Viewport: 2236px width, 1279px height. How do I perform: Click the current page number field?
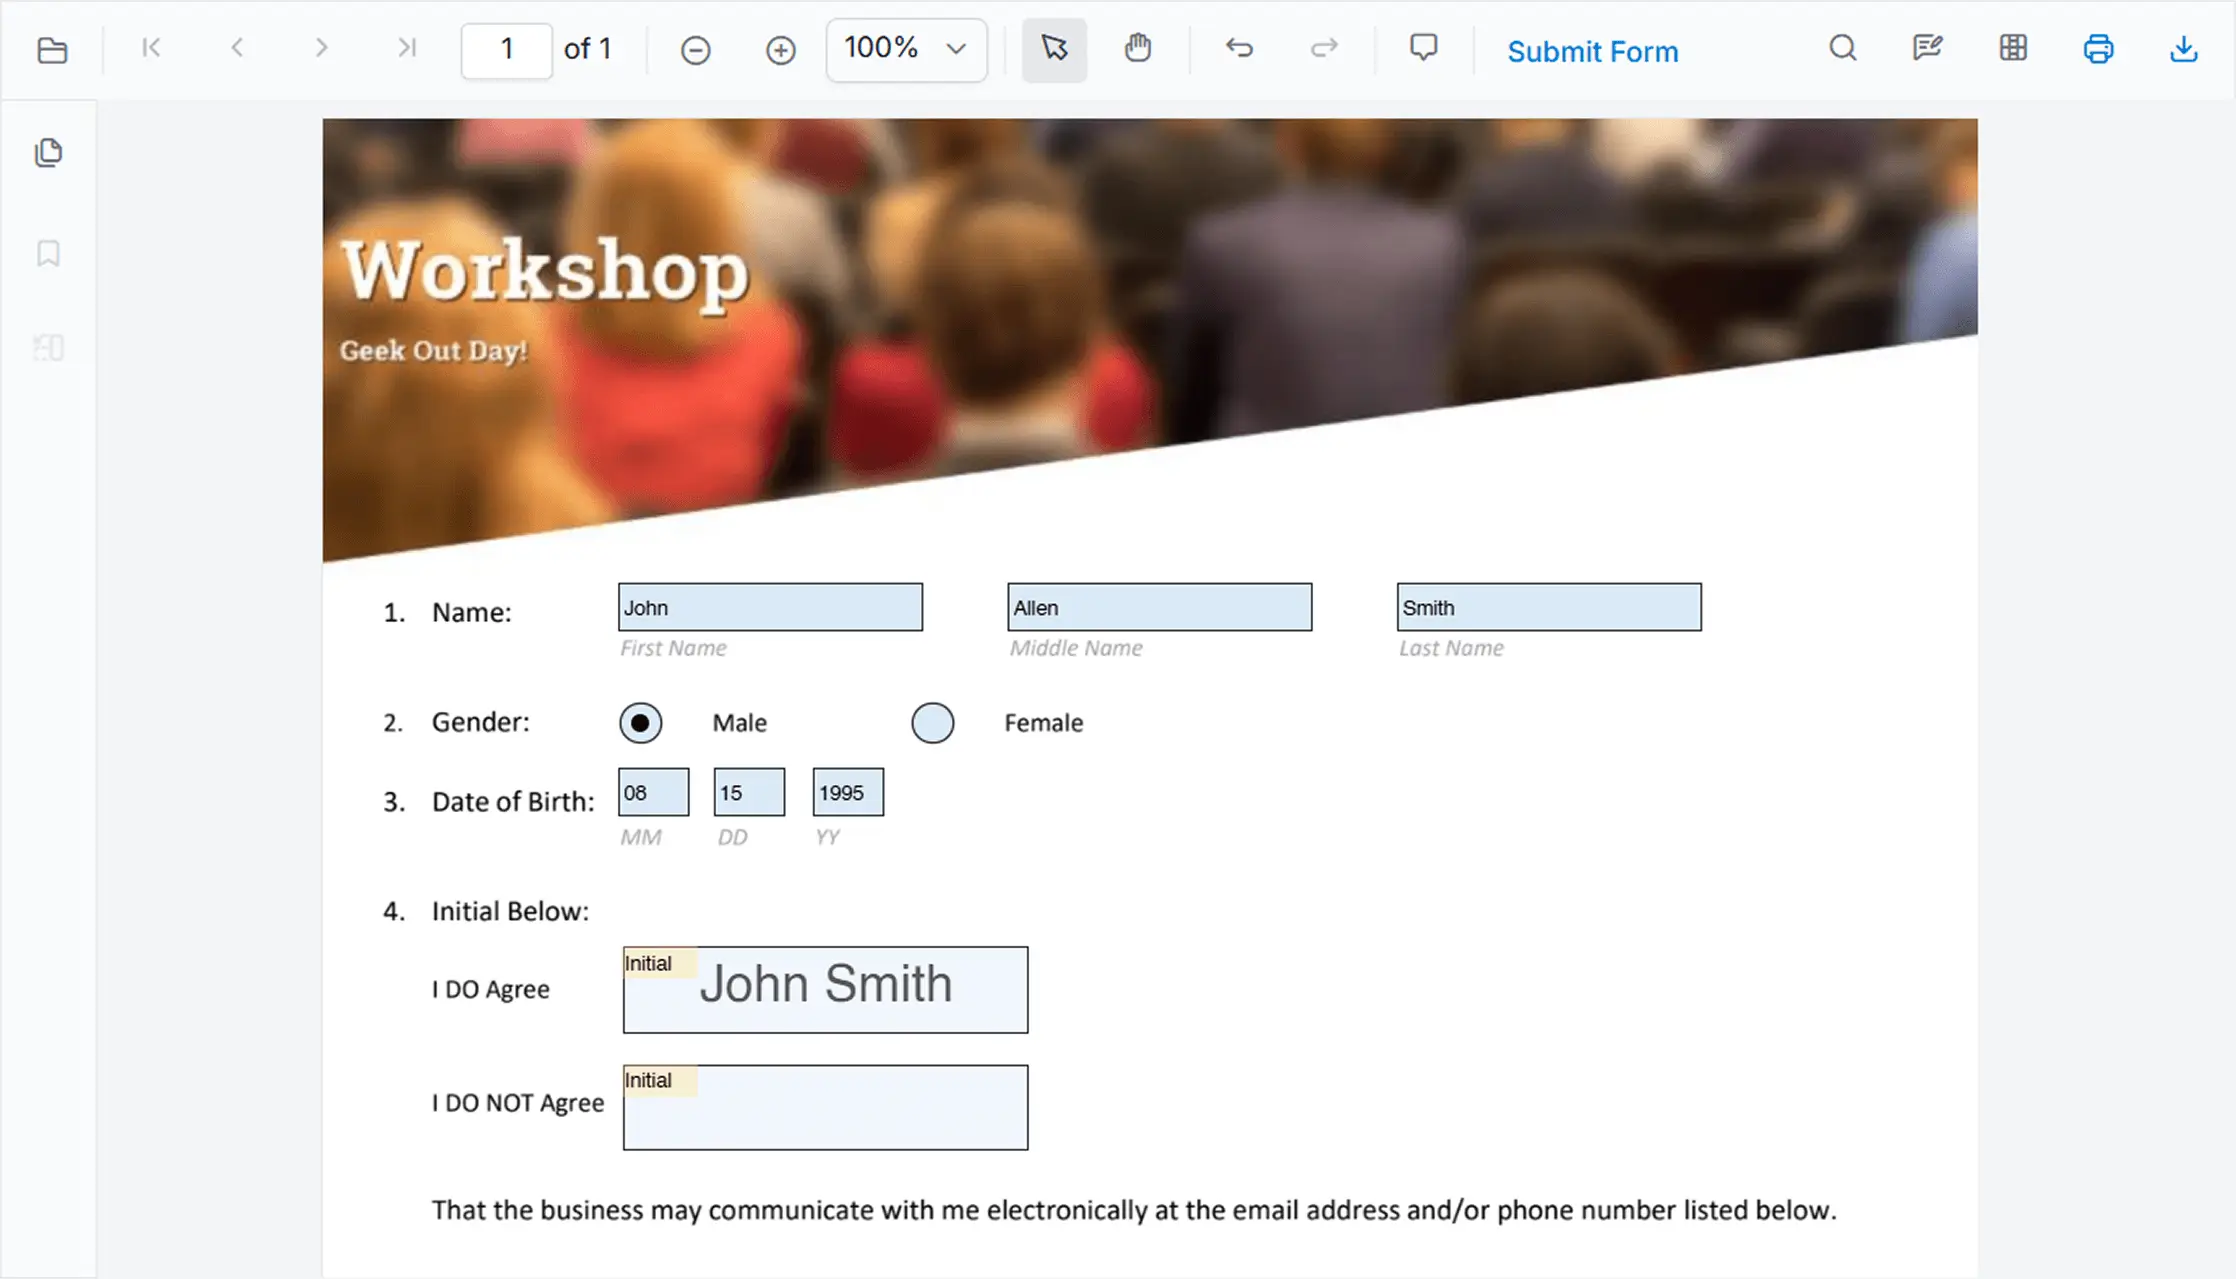[x=506, y=50]
